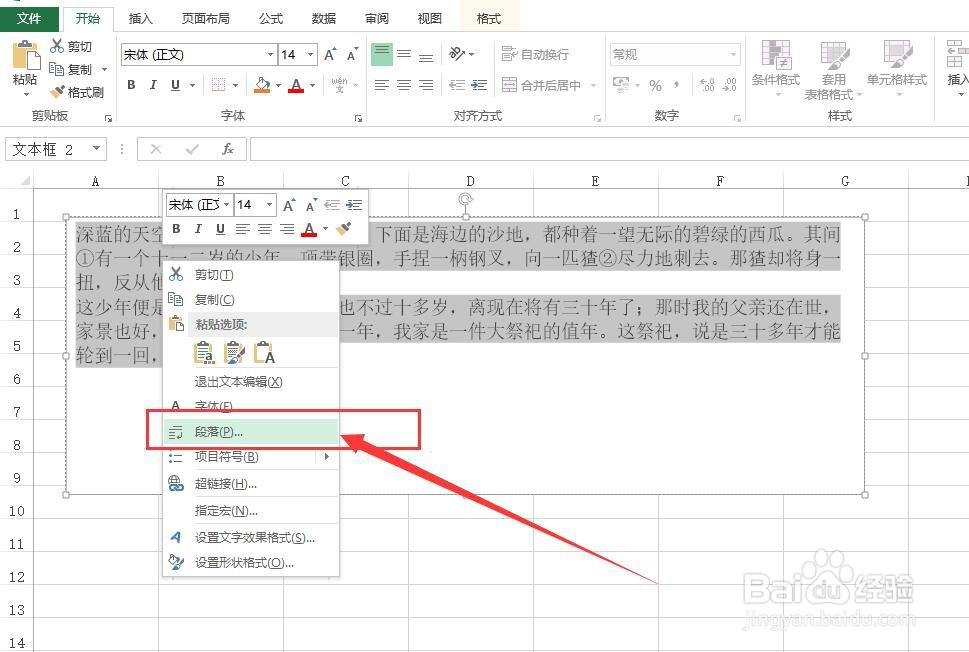Expand the merge and center dropdown arrow
This screenshot has width=969, height=652.
tap(593, 85)
